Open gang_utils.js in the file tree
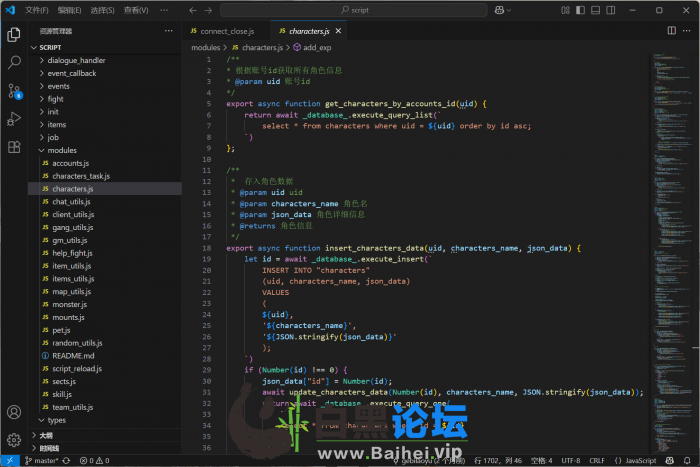 [x=105, y=228]
